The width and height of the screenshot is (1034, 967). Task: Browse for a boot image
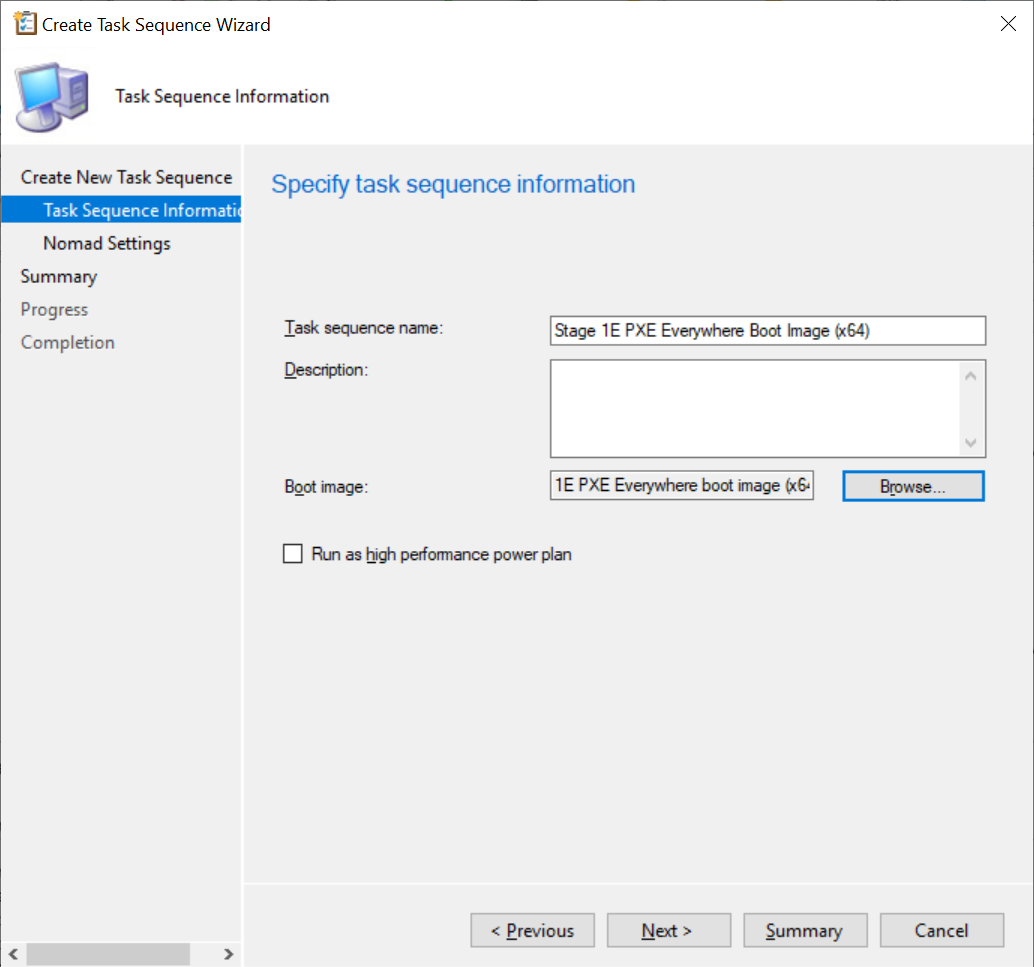coord(913,486)
